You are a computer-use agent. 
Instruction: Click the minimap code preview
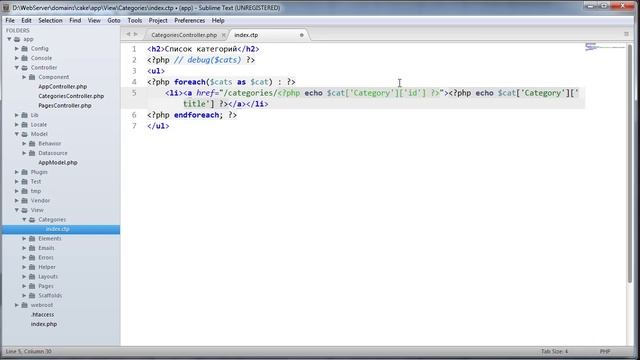click(605, 47)
